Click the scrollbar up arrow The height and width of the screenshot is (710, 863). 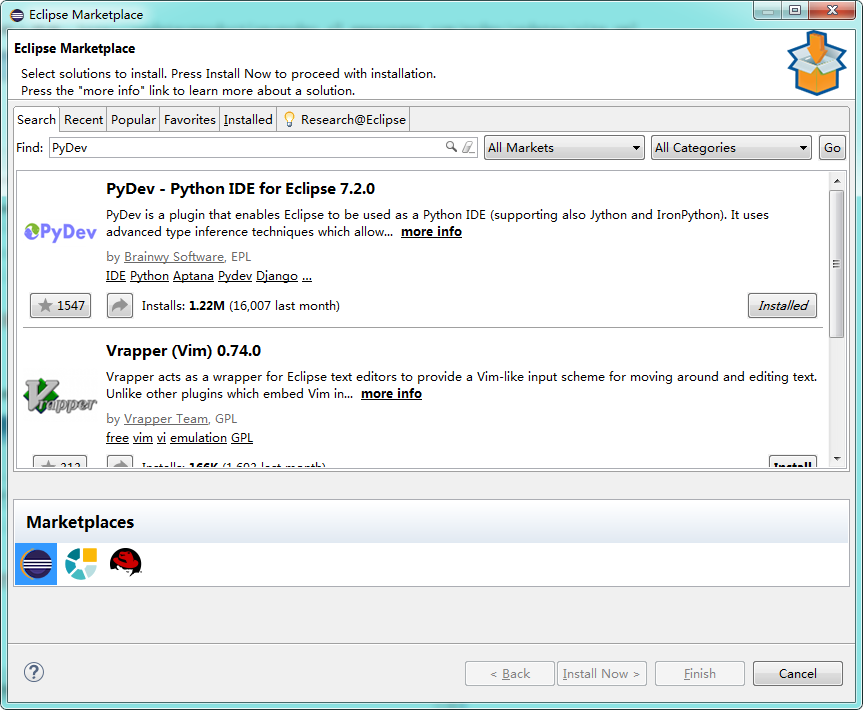pyautogui.click(x=837, y=181)
